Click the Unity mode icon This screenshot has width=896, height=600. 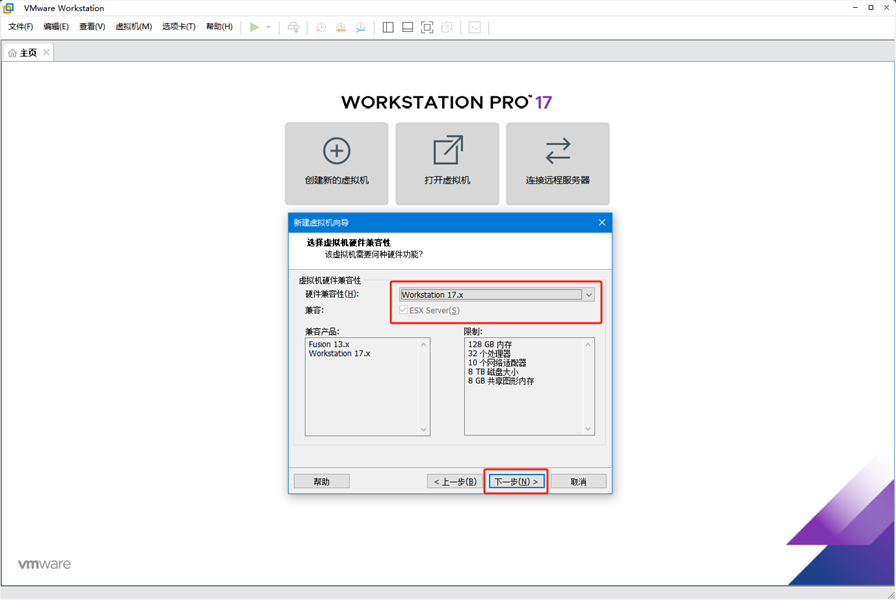point(447,27)
